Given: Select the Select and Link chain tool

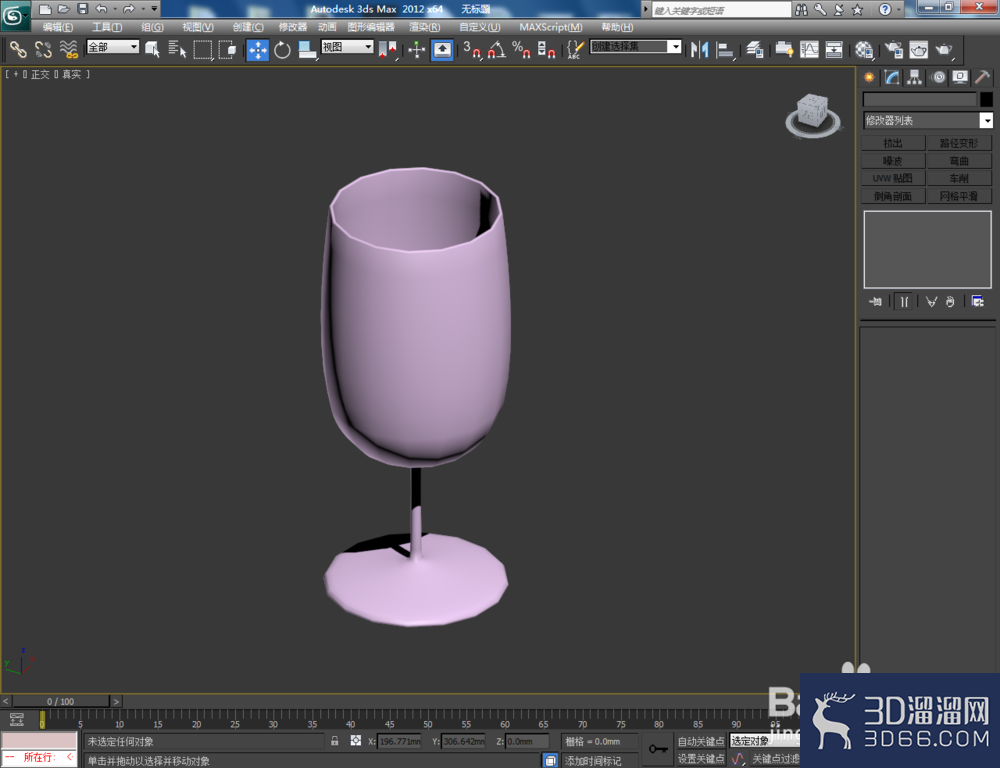Looking at the screenshot, I should click(18, 49).
